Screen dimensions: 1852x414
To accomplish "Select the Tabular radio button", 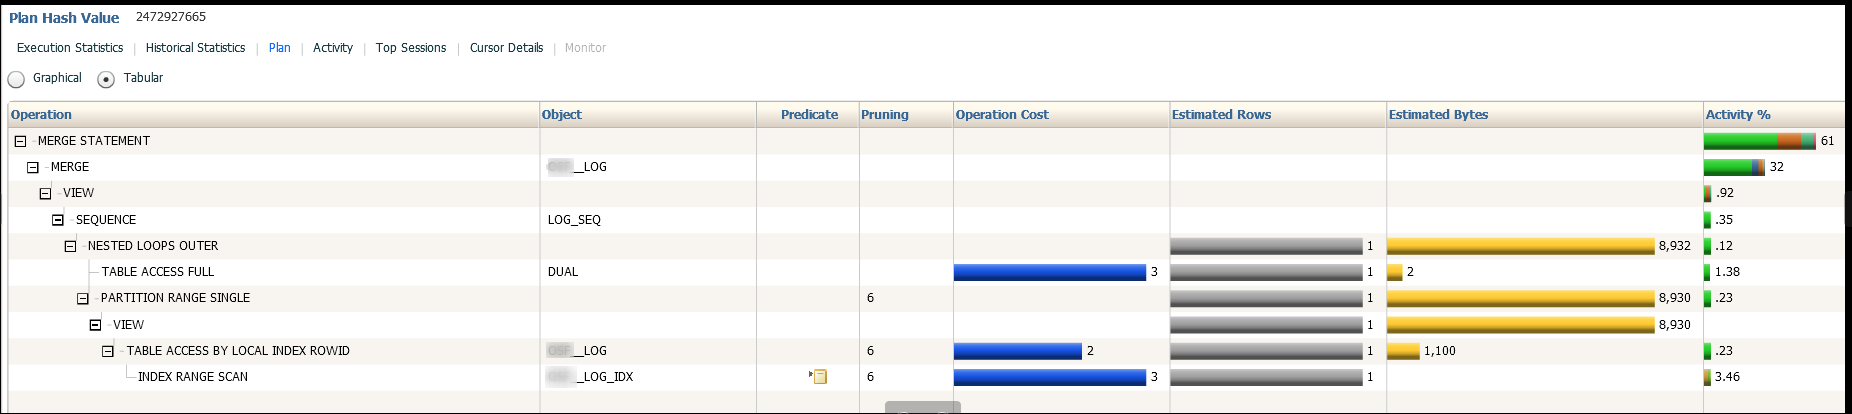I will click(x=106, y=79).
